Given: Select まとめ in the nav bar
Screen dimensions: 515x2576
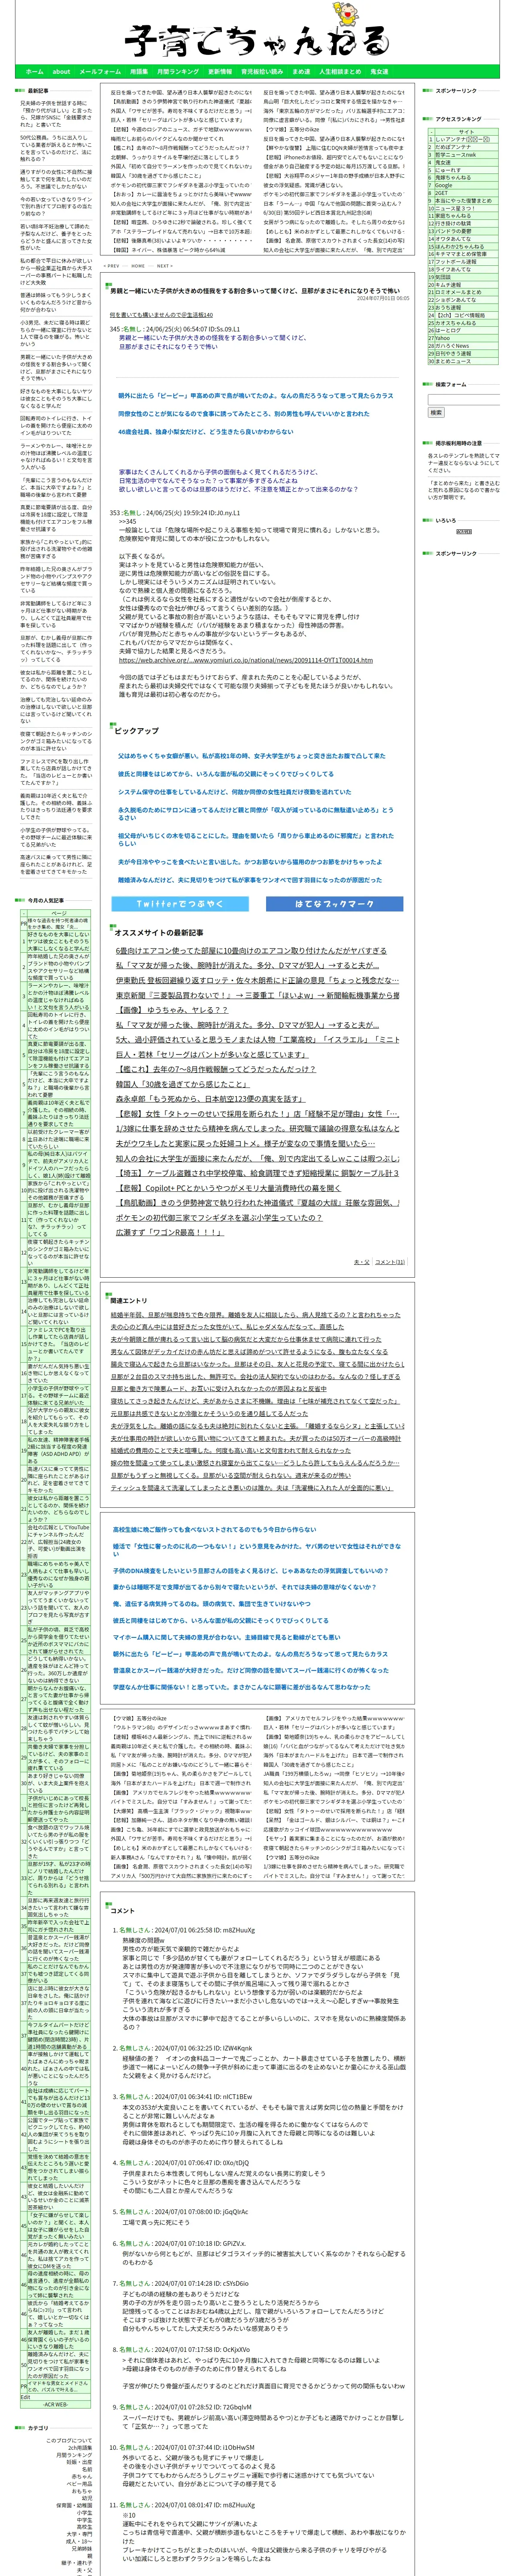Looking at the screenshot, I should coord(301,72).
